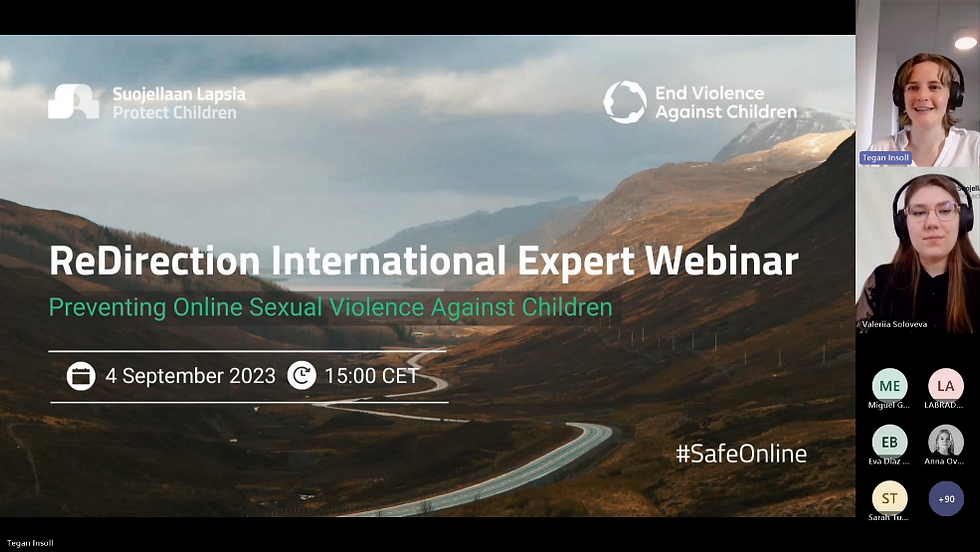Click the #SafeOnline hashtag
Screen dimensions: 980x552
741,453
